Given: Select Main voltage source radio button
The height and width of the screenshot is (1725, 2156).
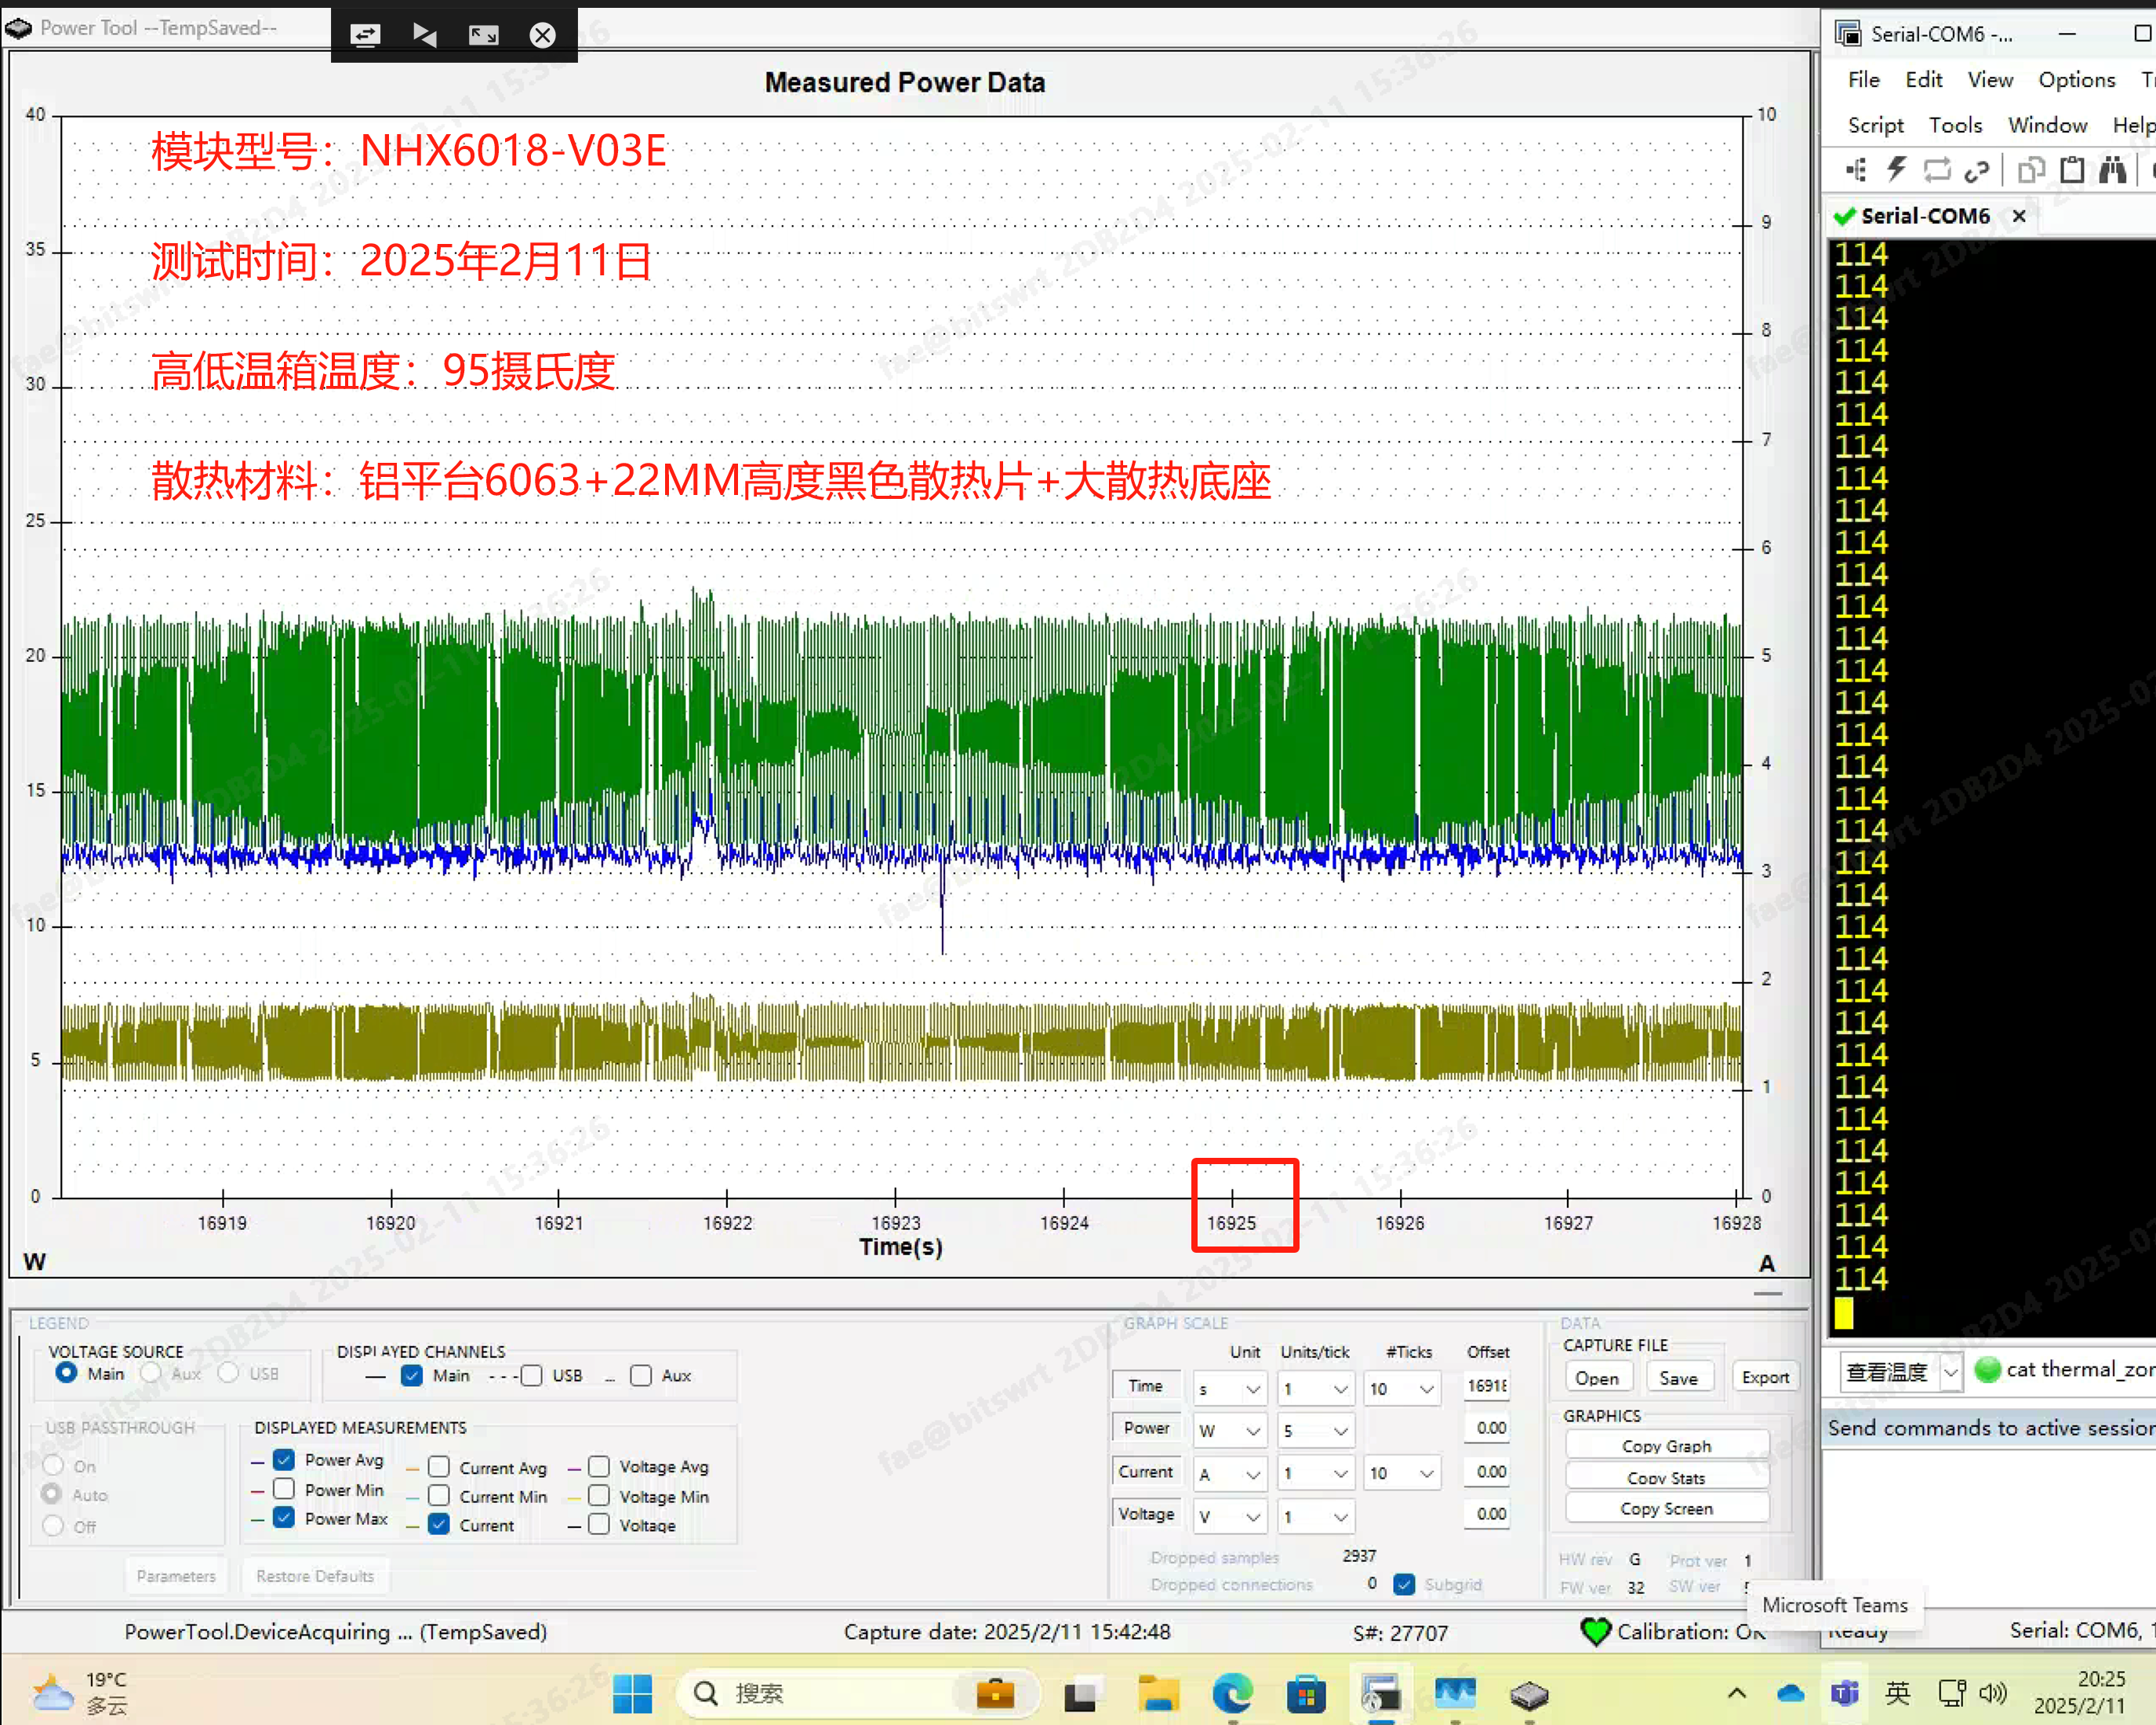Looking at the screenshot, I should [66, 1373].
